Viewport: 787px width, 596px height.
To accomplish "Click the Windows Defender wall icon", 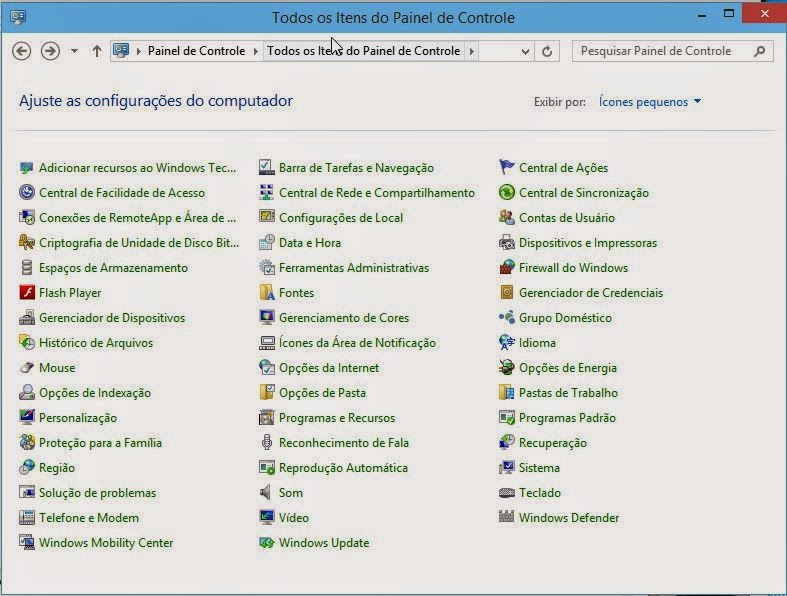I will click(506, 517).
